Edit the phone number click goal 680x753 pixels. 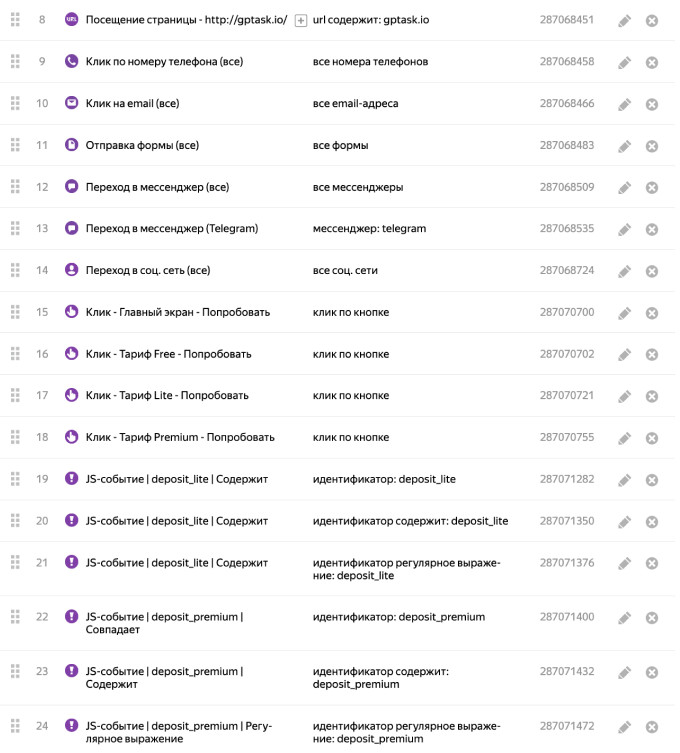(x=625, y=63)
